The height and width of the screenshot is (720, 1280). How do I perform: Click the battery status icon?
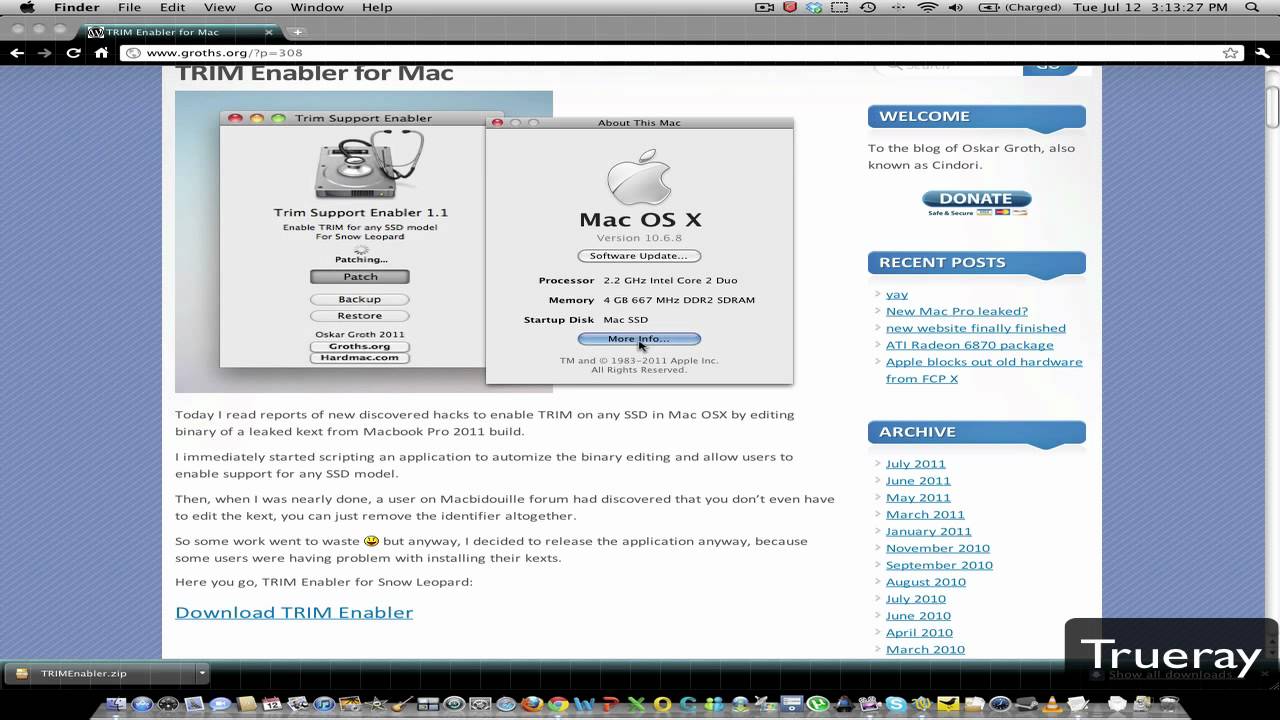988,7
